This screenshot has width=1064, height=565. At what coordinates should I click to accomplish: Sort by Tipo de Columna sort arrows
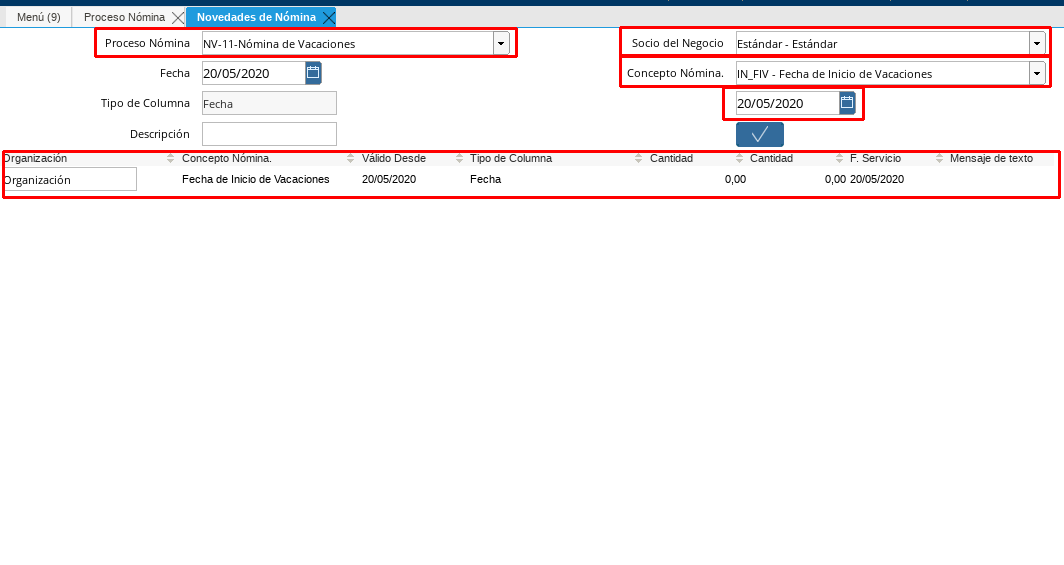639,158
